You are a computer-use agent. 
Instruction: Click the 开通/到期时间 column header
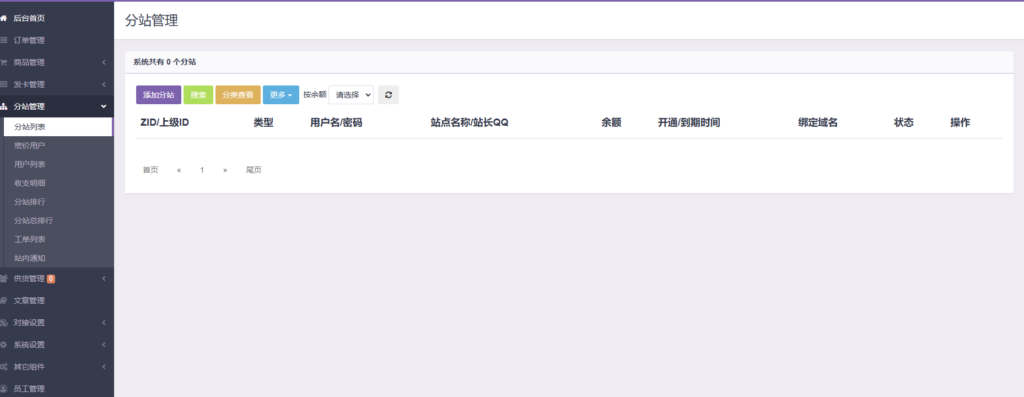689,123
